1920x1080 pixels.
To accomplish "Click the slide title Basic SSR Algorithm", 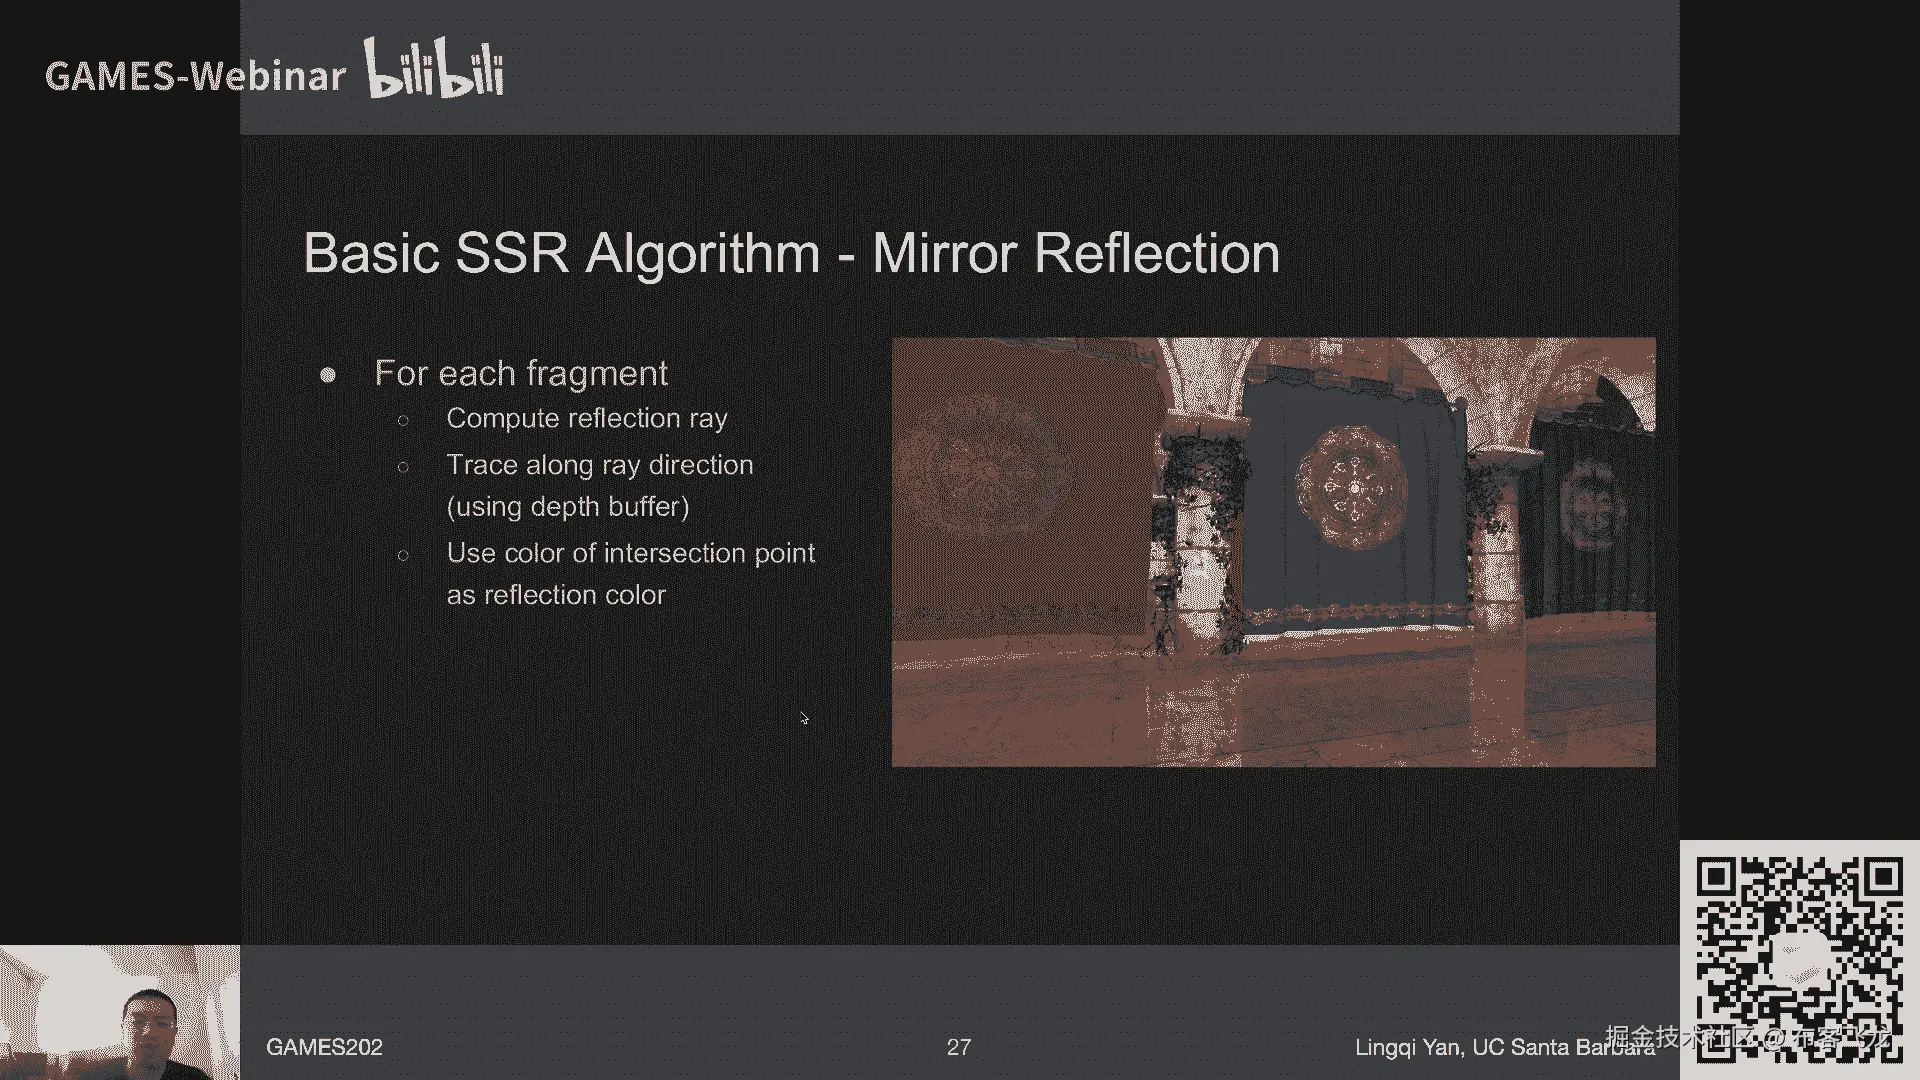I will pos(790,253).
